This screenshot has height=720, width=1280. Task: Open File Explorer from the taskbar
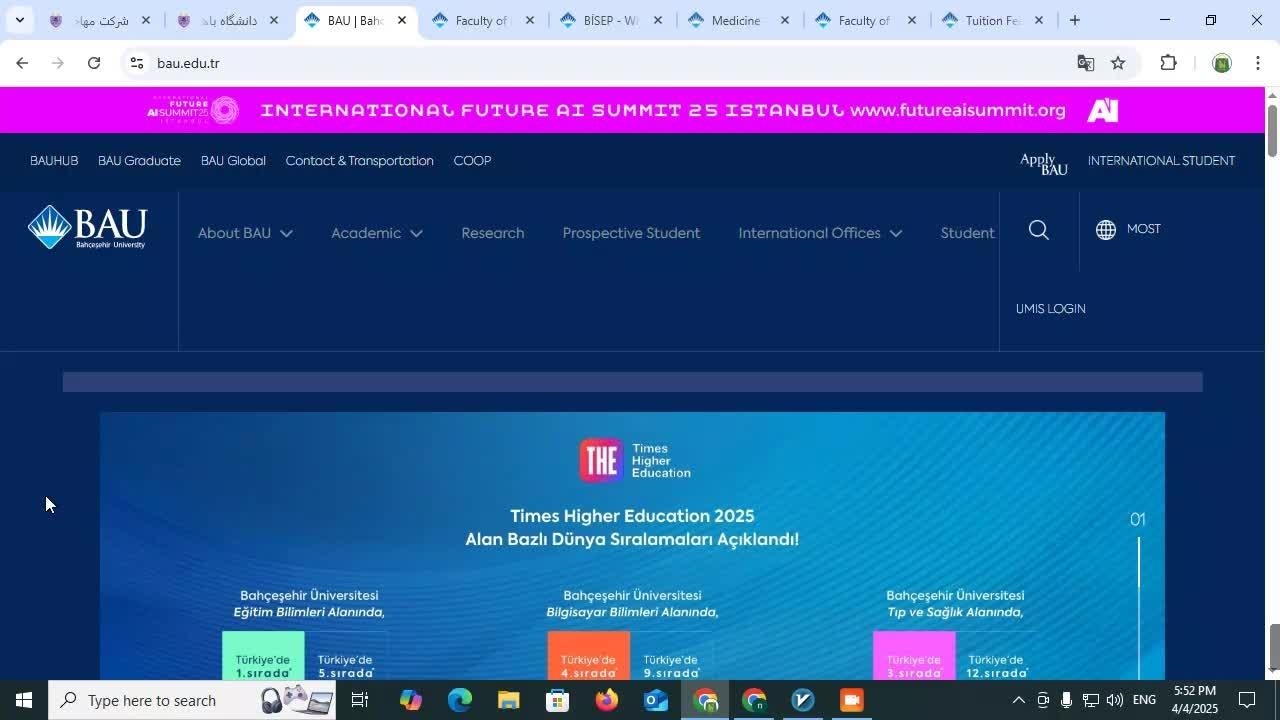click(x=509, y=700)
